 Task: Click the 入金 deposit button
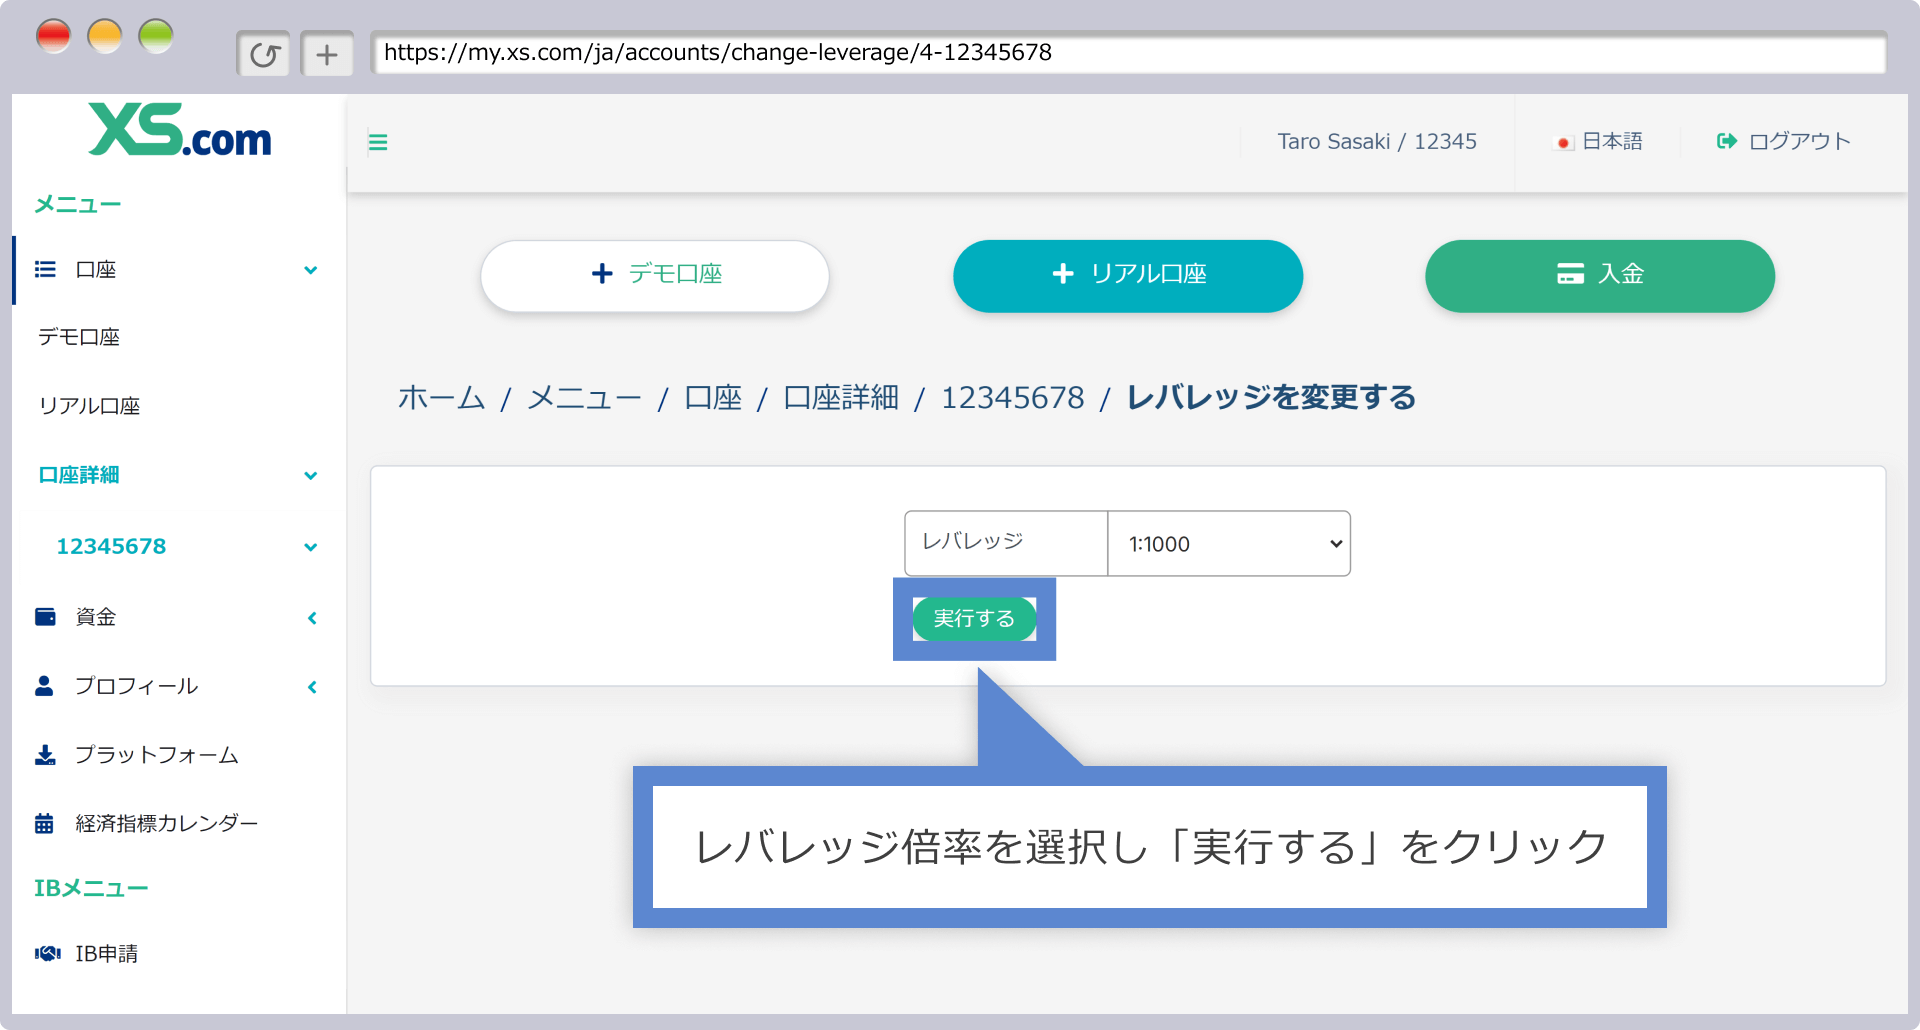coord(1600,275)
